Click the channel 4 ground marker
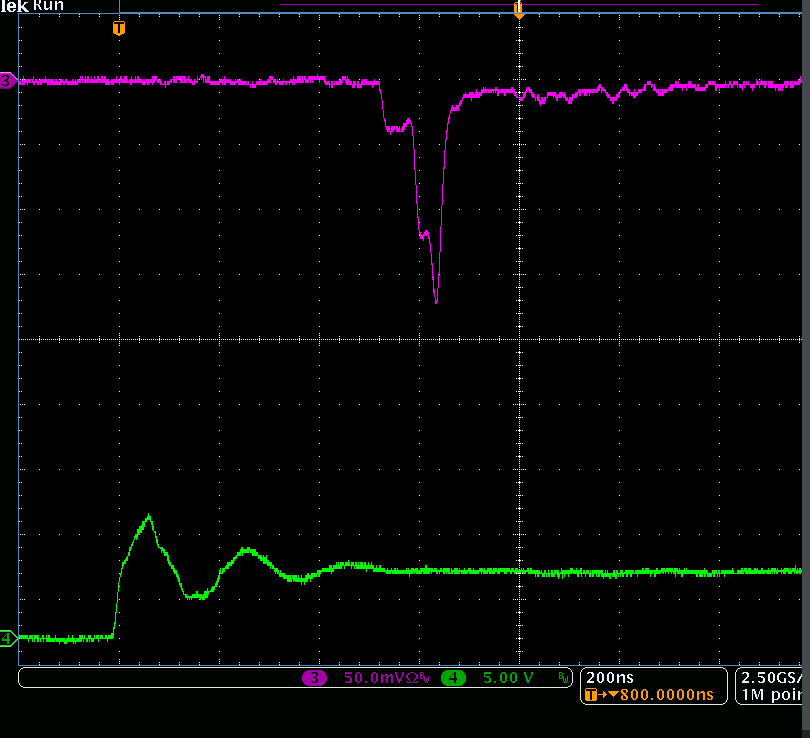The width and height of the screenshot is (810, 738). 8,639
